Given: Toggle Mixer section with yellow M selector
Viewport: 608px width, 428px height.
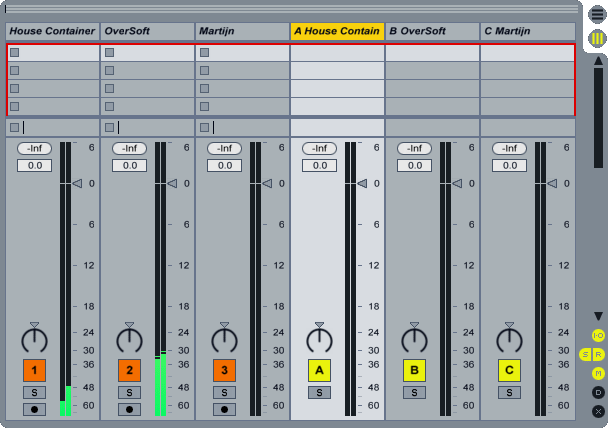Looking at the screenshot, I should coord(598,373).
